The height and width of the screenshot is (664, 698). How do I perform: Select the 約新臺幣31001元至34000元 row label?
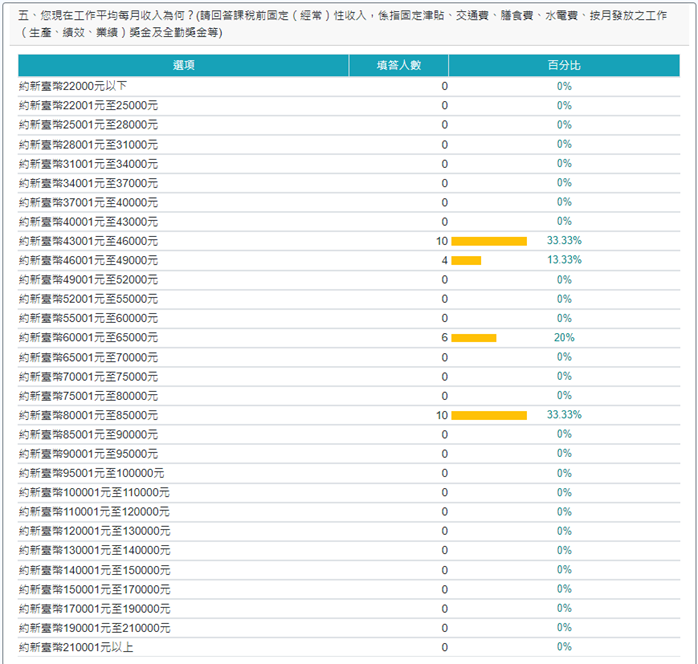tap(88, 163)
